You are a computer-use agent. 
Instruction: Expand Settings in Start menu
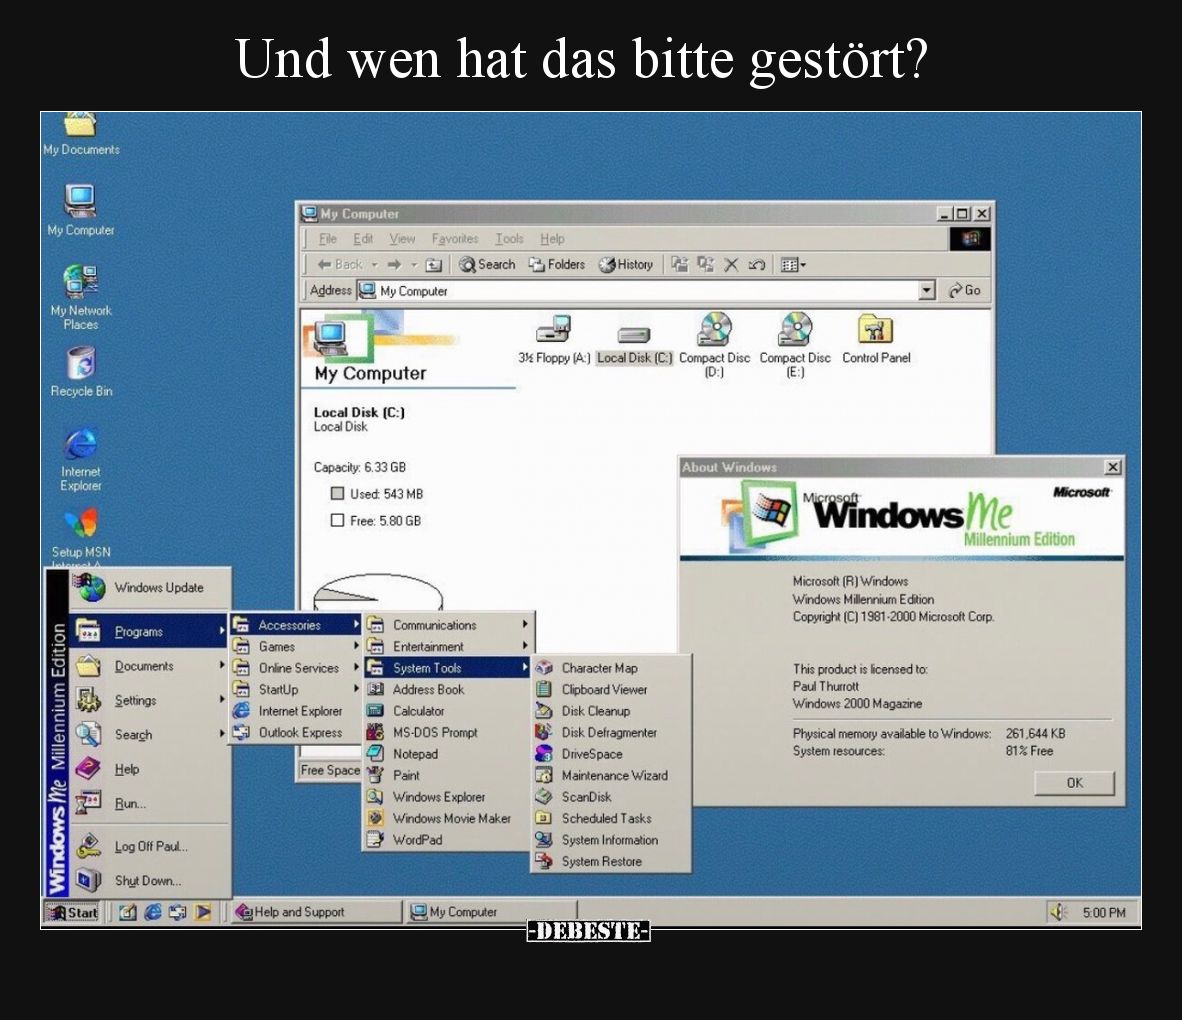pos(149,700)
